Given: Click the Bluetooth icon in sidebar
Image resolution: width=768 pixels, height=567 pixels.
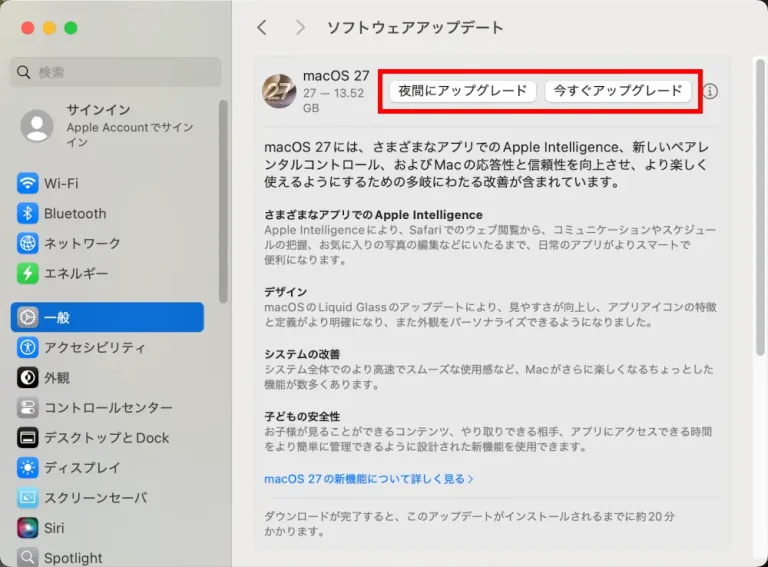Looking at the screenshot, I should point(27,213).
